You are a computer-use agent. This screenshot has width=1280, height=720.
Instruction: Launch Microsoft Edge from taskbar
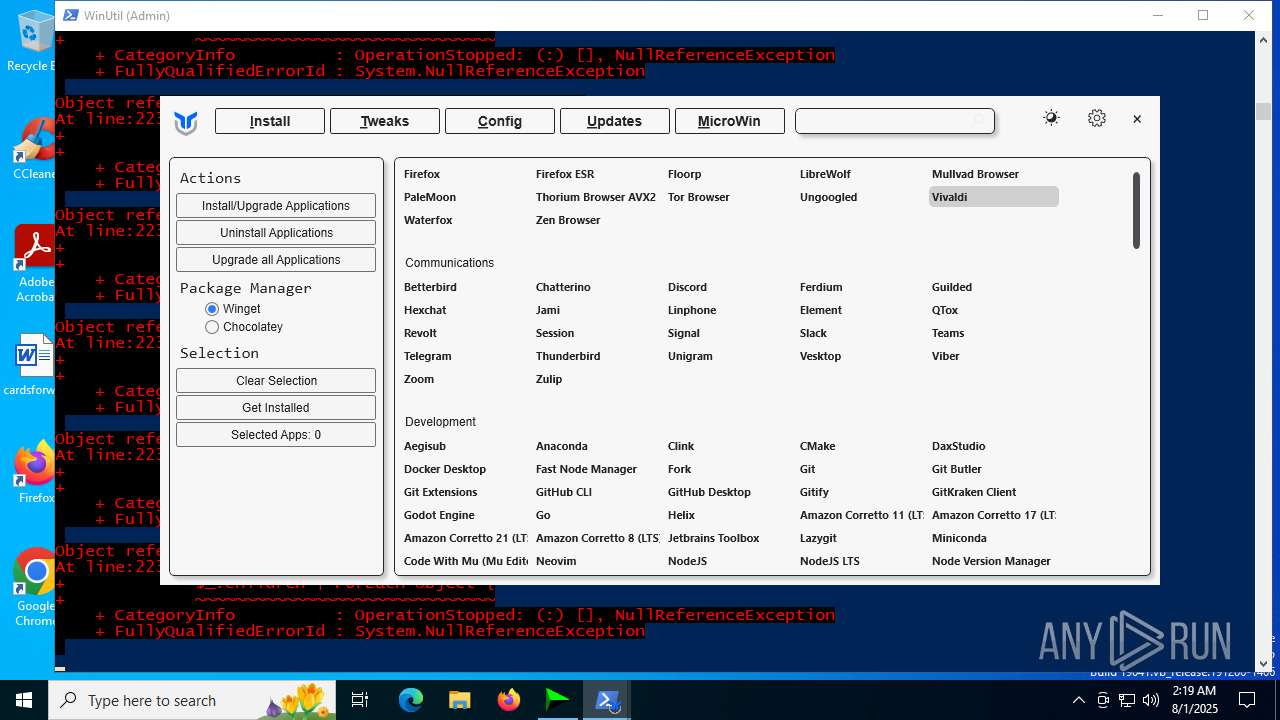click(x=411, y=700)
